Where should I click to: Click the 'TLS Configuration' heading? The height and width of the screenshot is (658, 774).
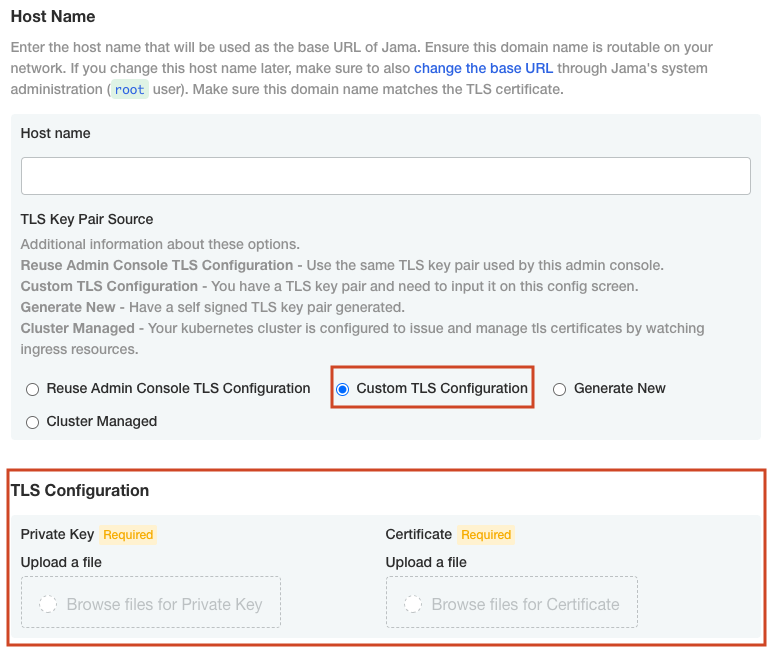pos(80,490)
